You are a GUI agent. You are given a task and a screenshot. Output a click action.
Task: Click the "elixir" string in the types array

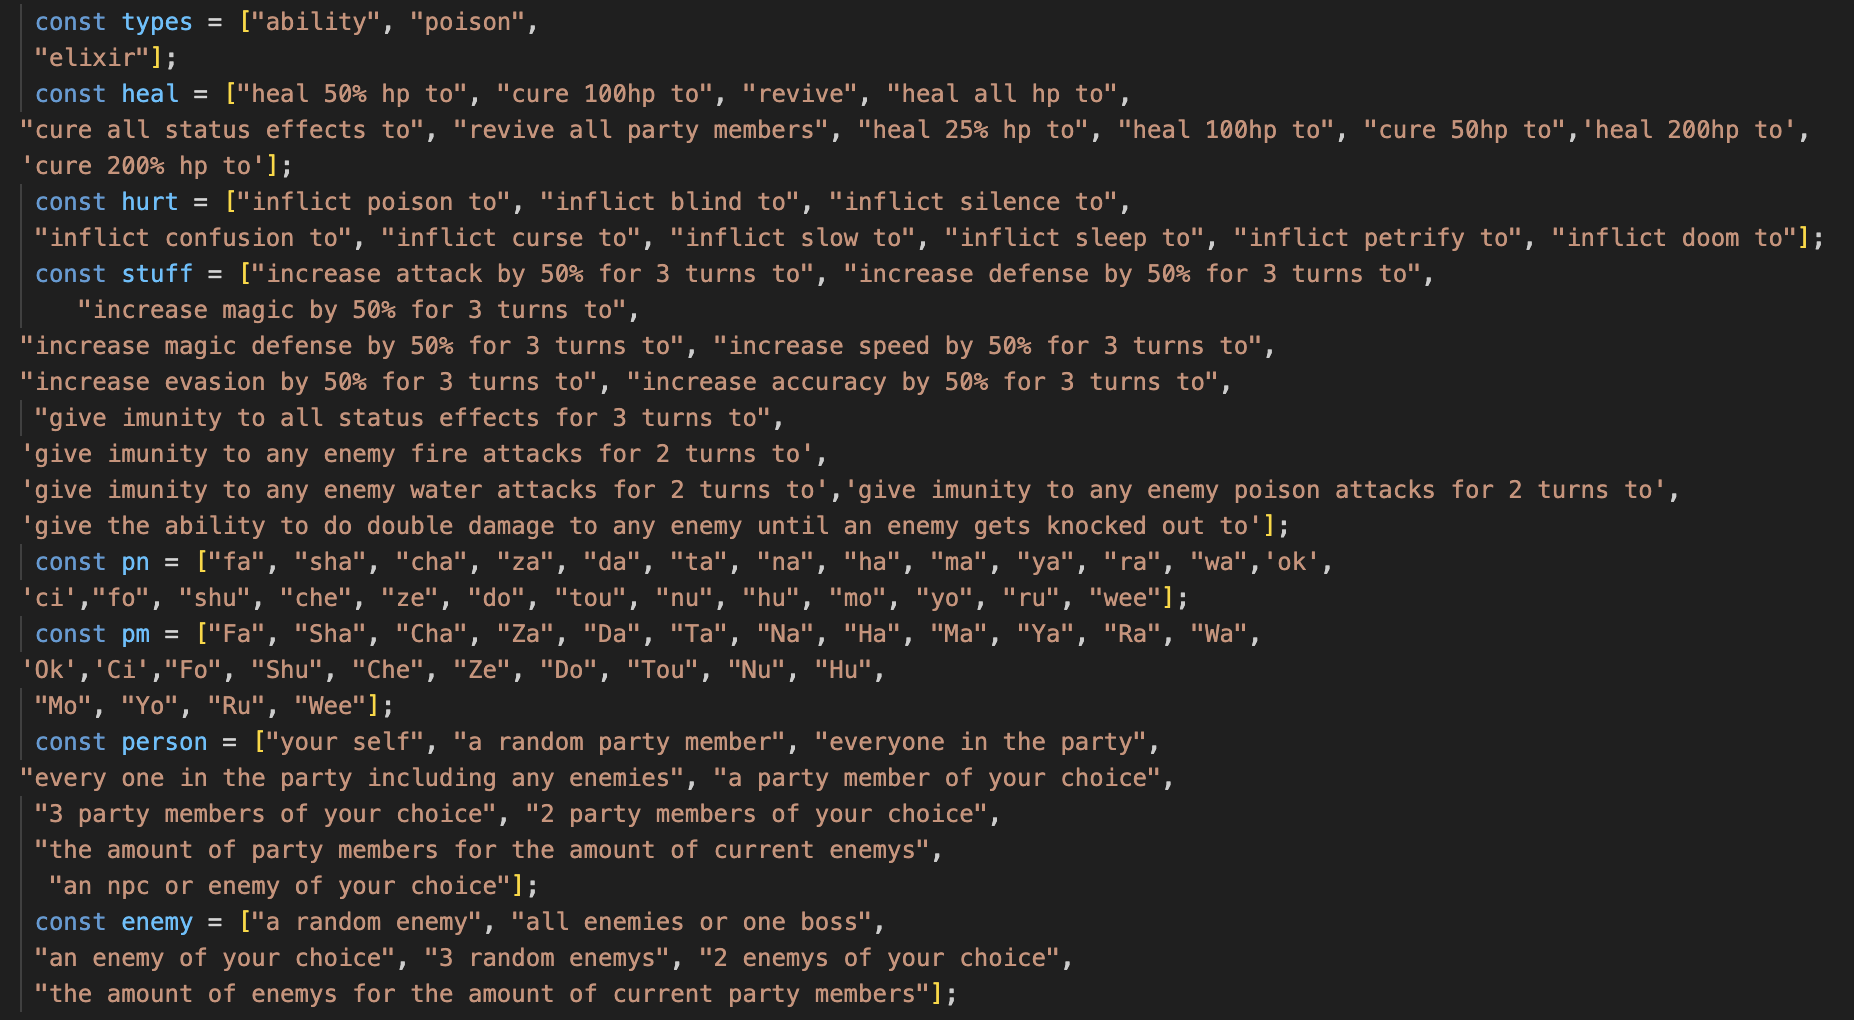[x=92, y=58]
